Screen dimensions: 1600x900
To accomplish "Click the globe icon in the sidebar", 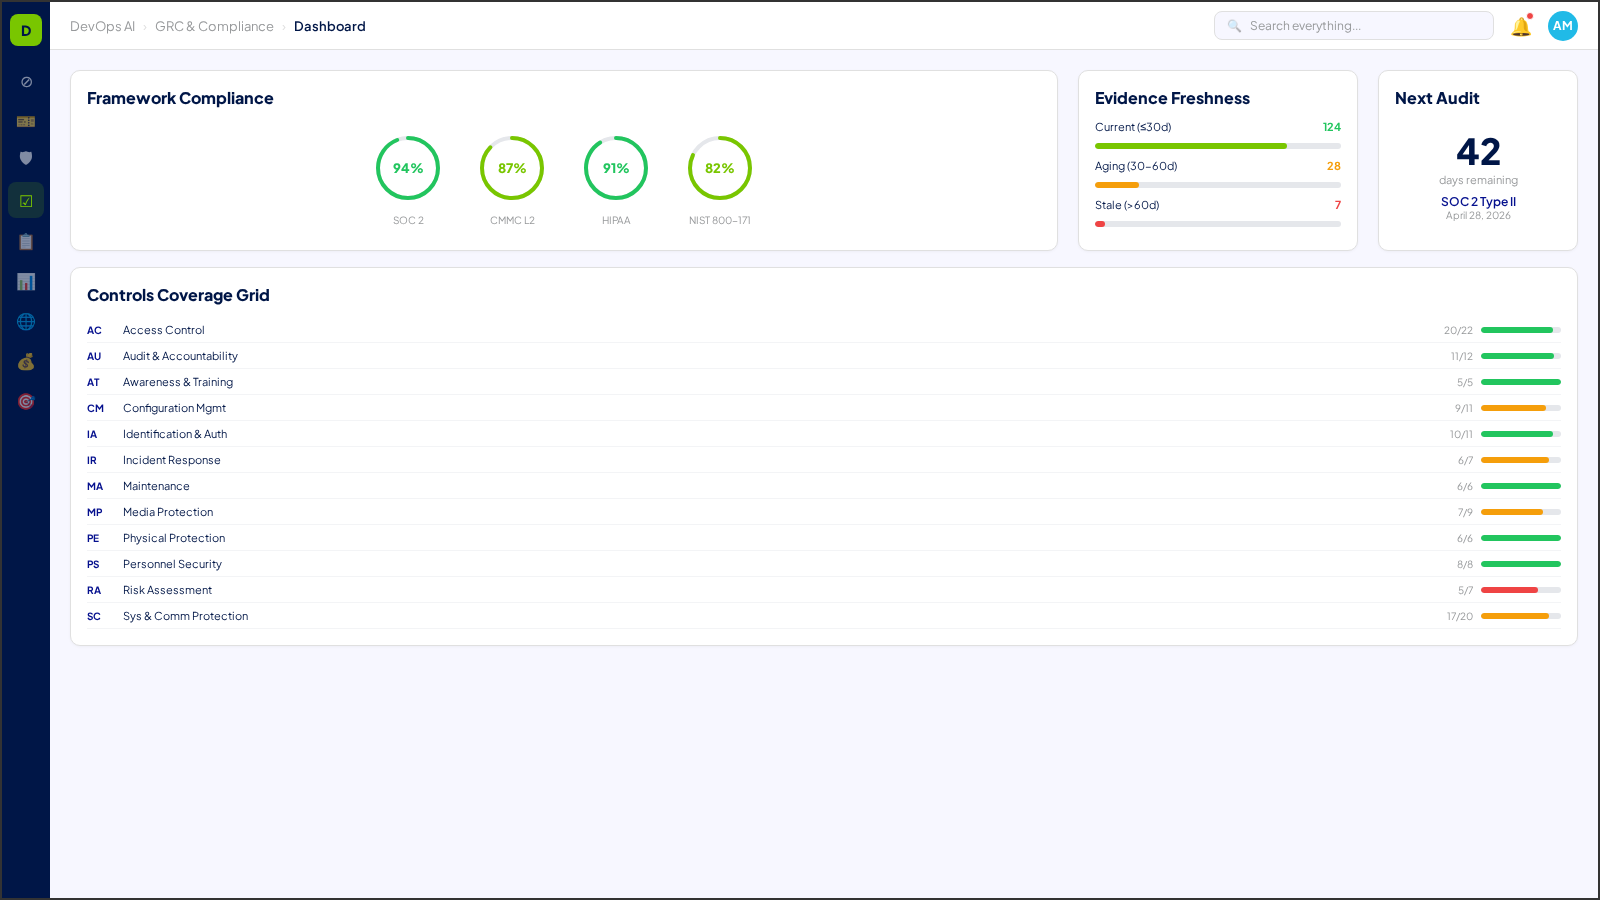I will coord(25,321).
